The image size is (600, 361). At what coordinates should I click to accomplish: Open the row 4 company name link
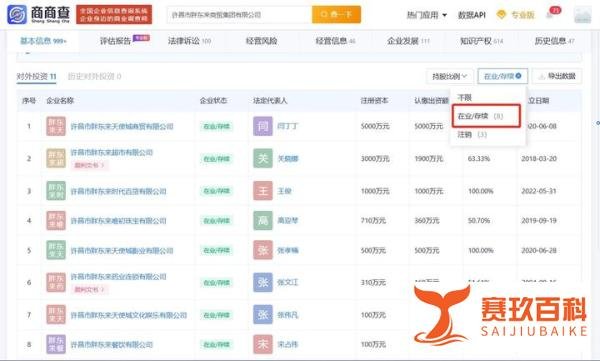pos(119,221)
